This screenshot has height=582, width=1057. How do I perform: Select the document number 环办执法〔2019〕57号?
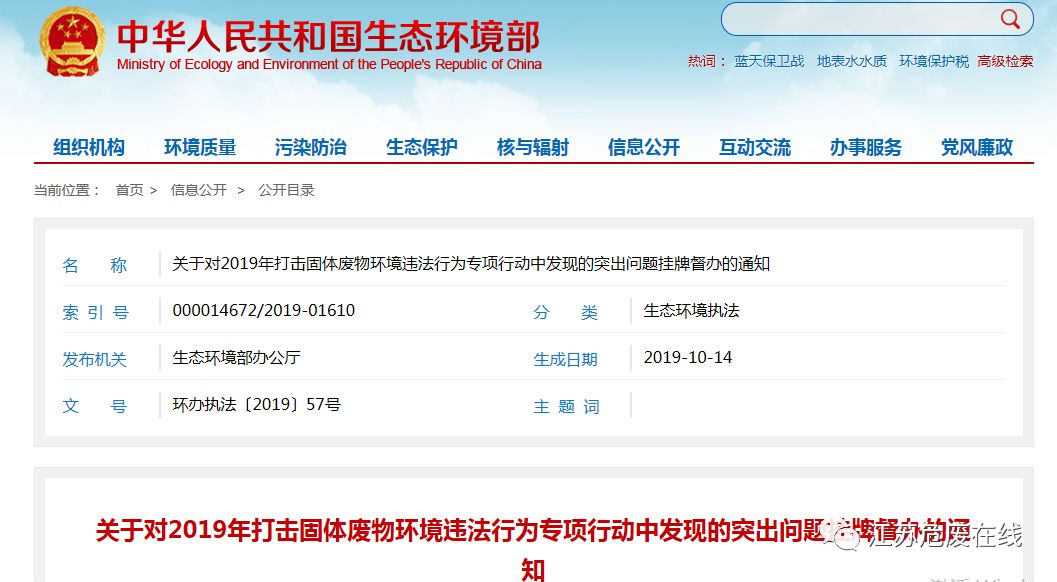(x=257, y=405)
